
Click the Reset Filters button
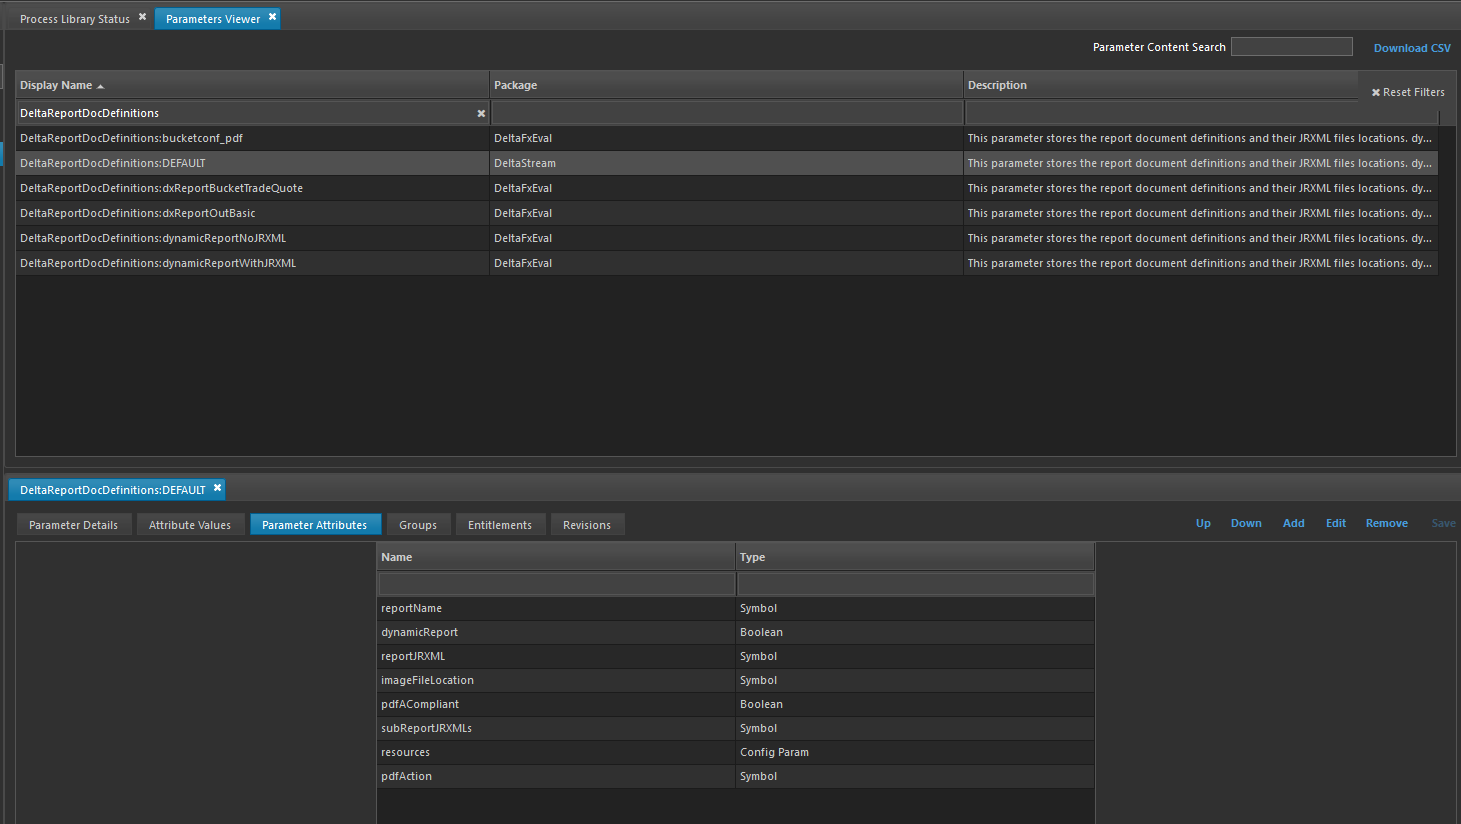coord(1408,92)
